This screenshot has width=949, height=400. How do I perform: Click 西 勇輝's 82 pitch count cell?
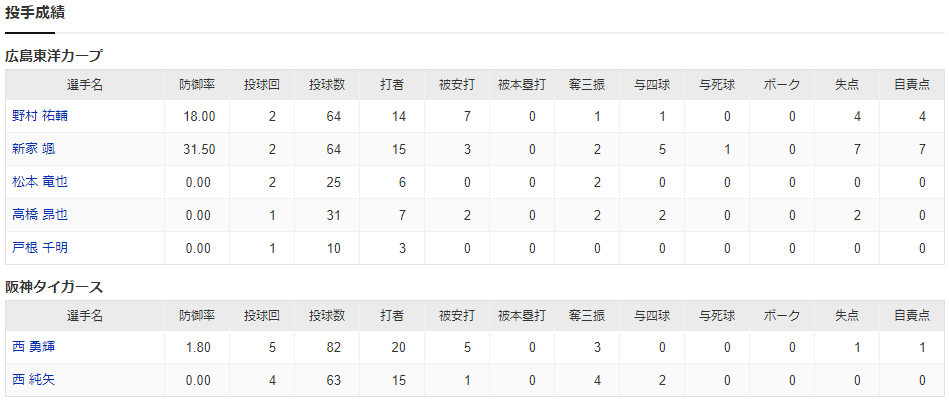point(333,347)
